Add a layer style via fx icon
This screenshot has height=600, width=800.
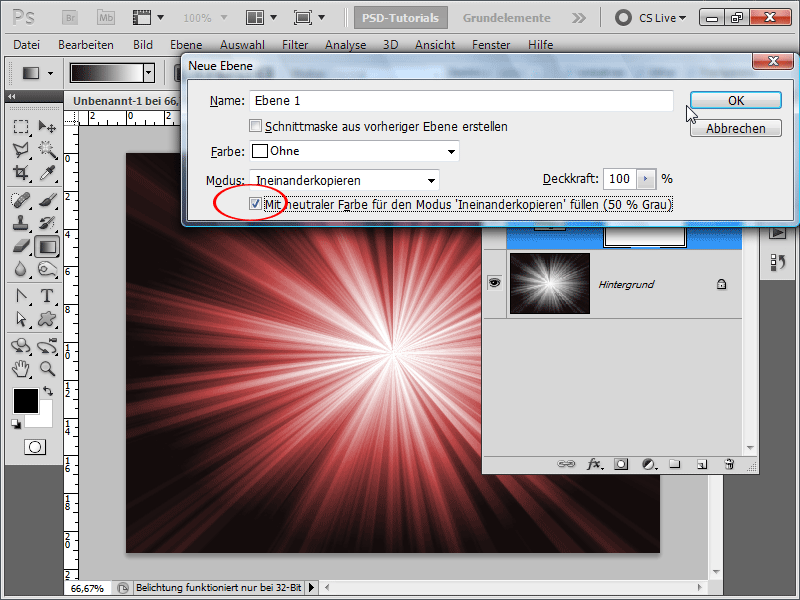point(593,464)
